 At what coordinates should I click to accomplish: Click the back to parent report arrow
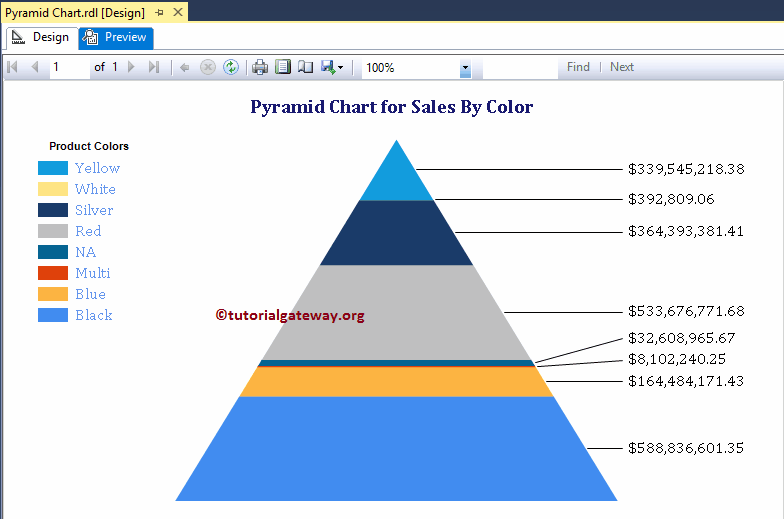pos(184,68)
